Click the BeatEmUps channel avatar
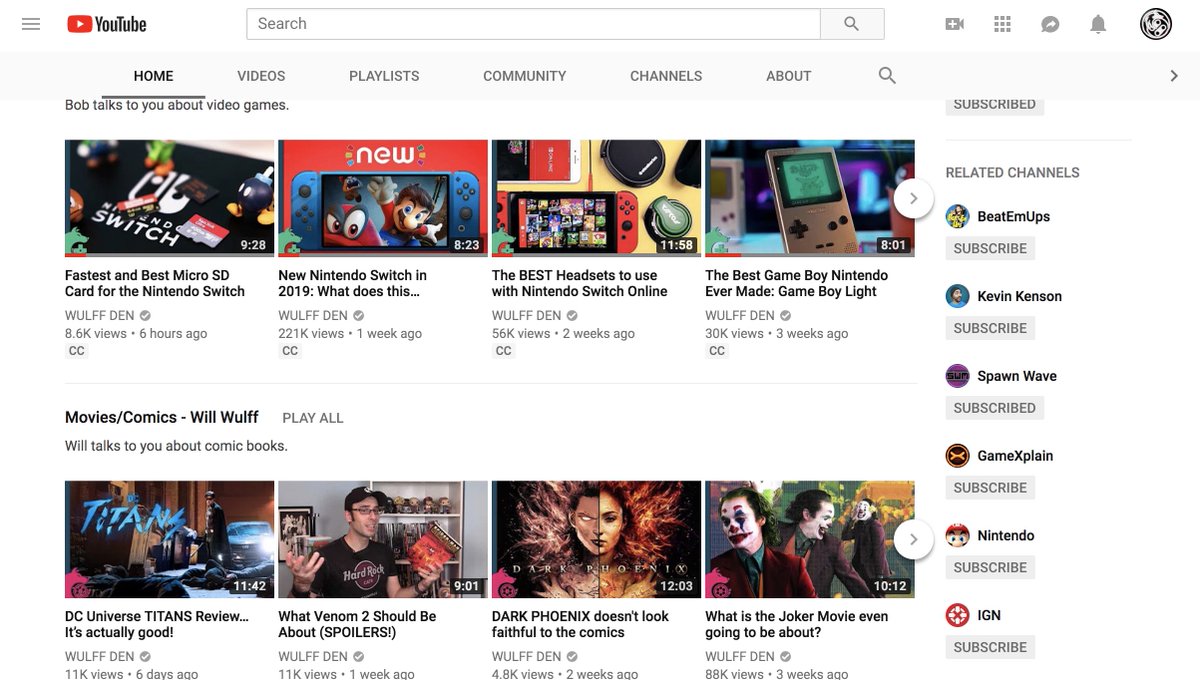Image resolution: width=1200 pixels, height=680 pixels. [x=958, y=216]
